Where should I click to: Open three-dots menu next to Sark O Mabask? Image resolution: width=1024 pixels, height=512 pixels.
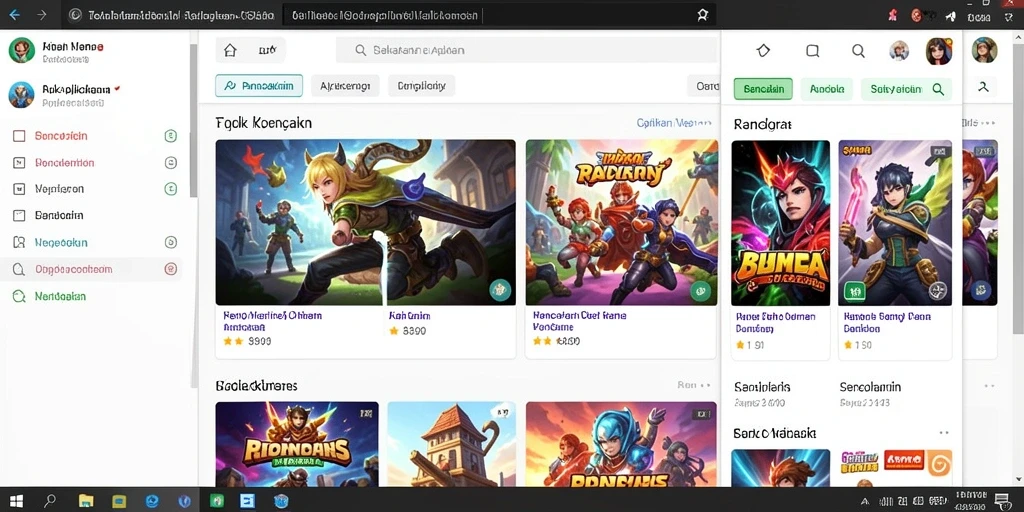click(x=944, y=433)
